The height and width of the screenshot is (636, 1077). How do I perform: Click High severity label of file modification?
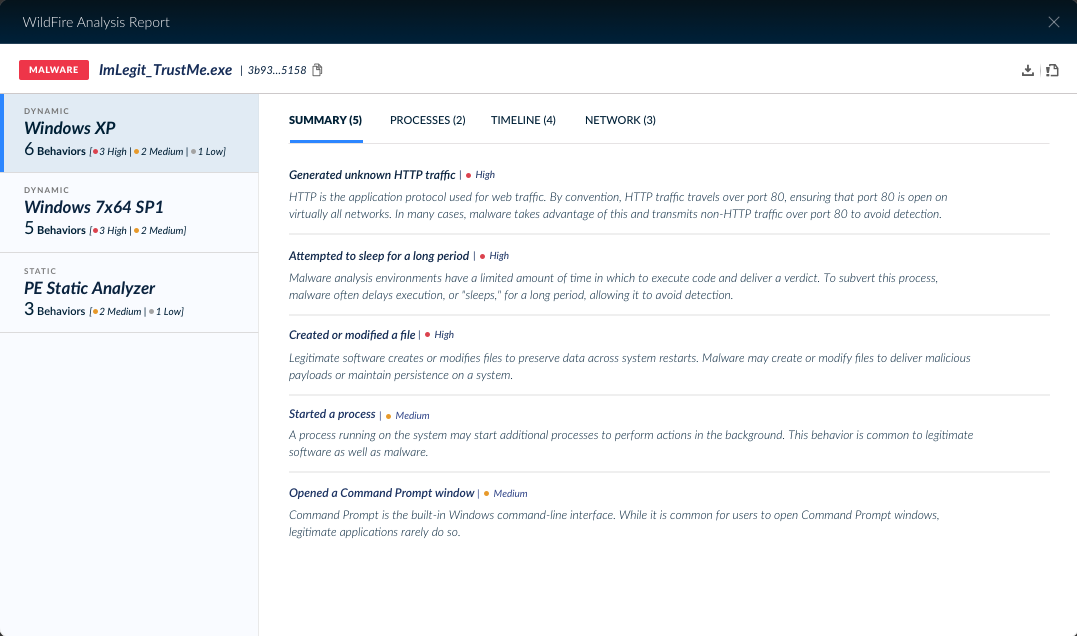(x=444, y=335)
